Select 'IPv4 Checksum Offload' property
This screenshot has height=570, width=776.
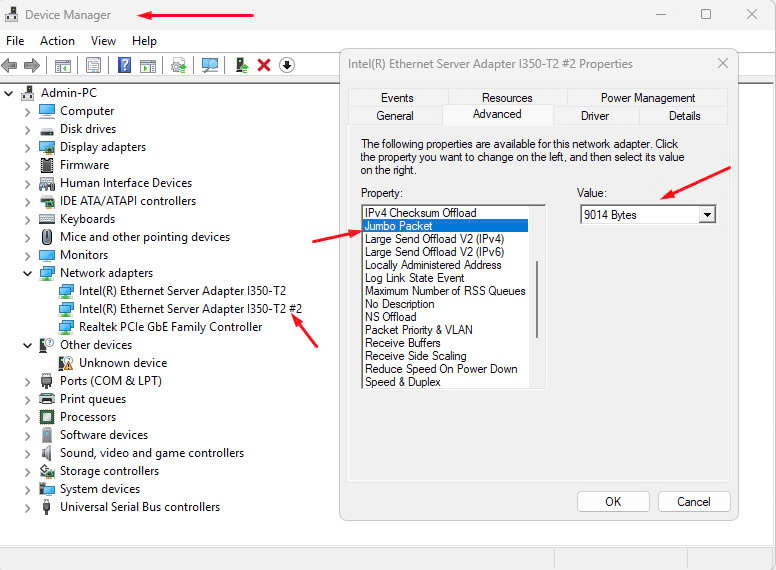pos(420,213)
